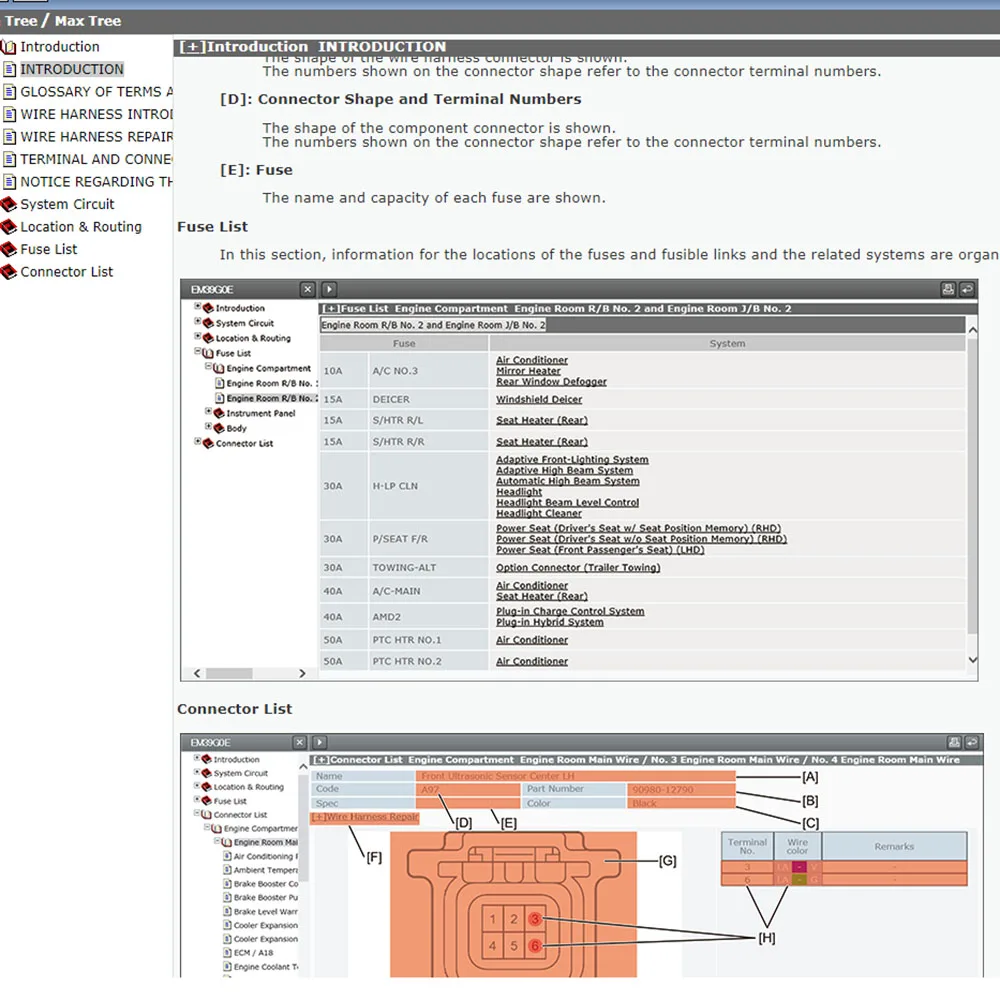Collapse the Fuse List node in example tree

pyautogui.click(x=198, y=352)
